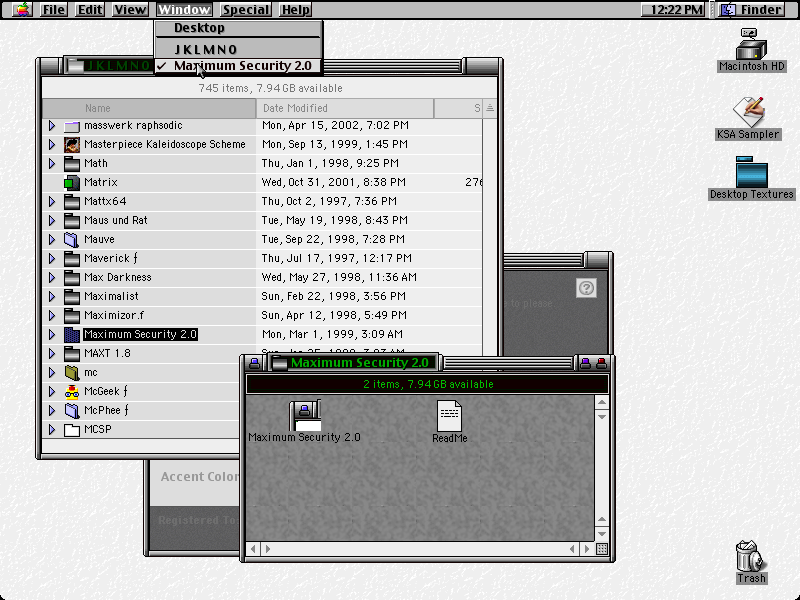Open the Finder application menu
The height and width of the screenshot is (600, 800).
(753, 9)
